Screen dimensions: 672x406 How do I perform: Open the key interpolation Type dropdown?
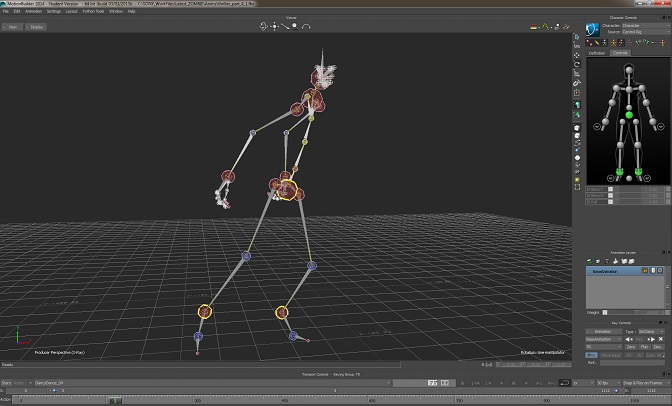tap(651, 331)
